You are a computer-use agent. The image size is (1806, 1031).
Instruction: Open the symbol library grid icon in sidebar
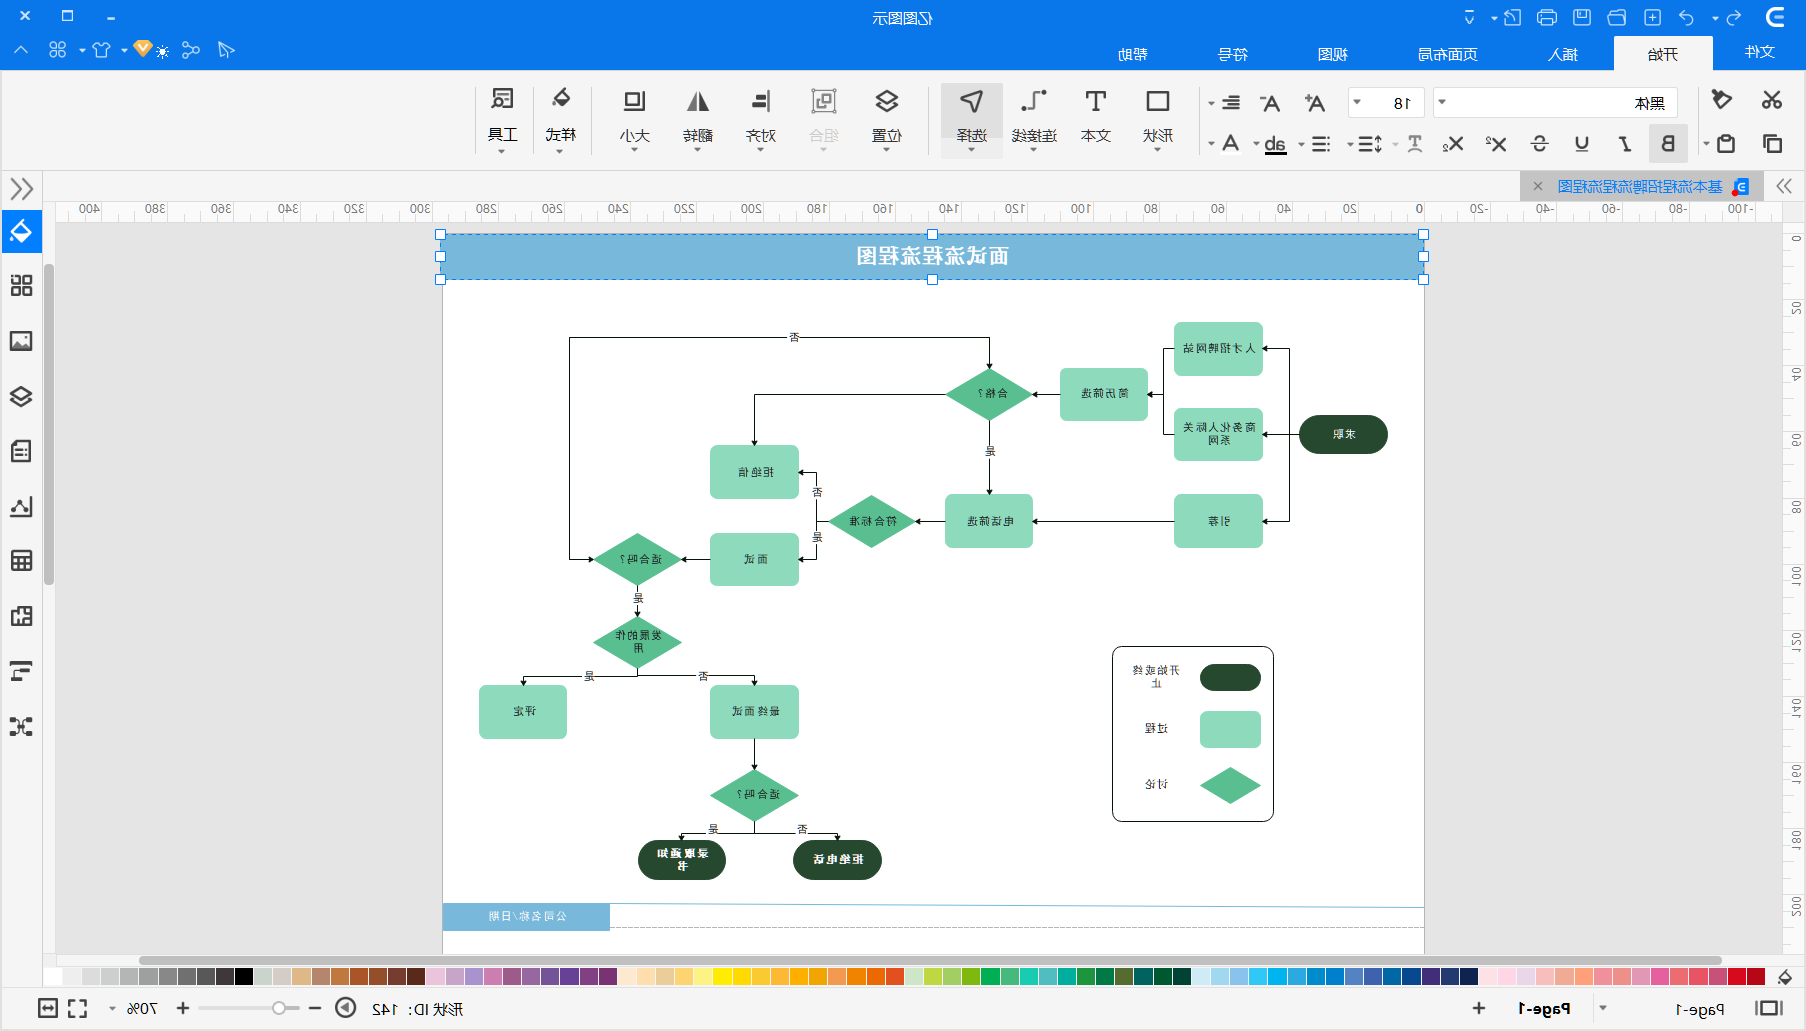click(21, 286)
